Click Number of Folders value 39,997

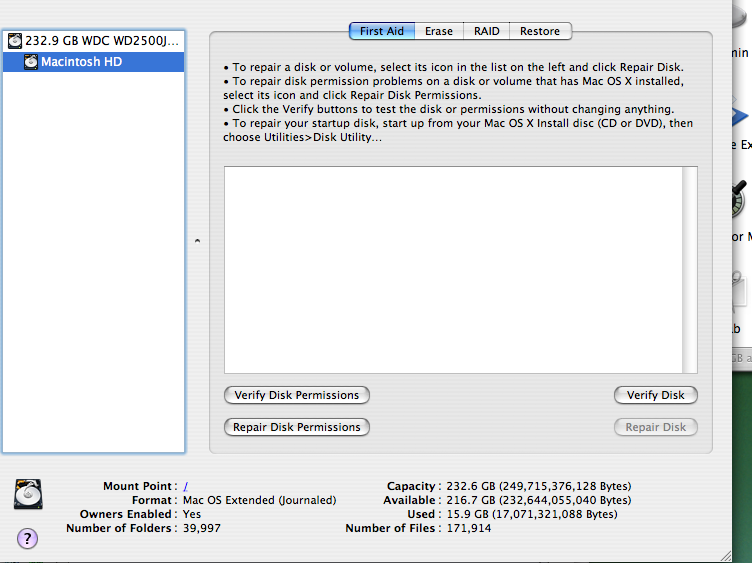201,528
